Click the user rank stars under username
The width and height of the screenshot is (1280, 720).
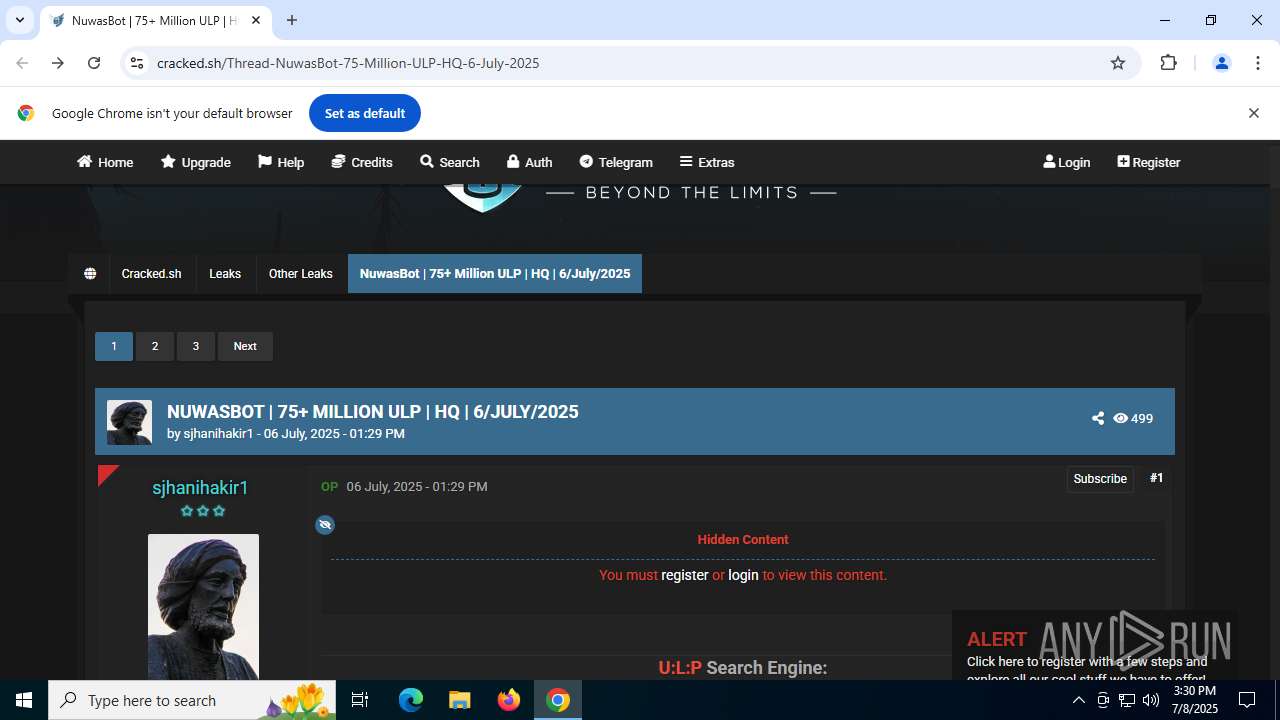point(203,511)
